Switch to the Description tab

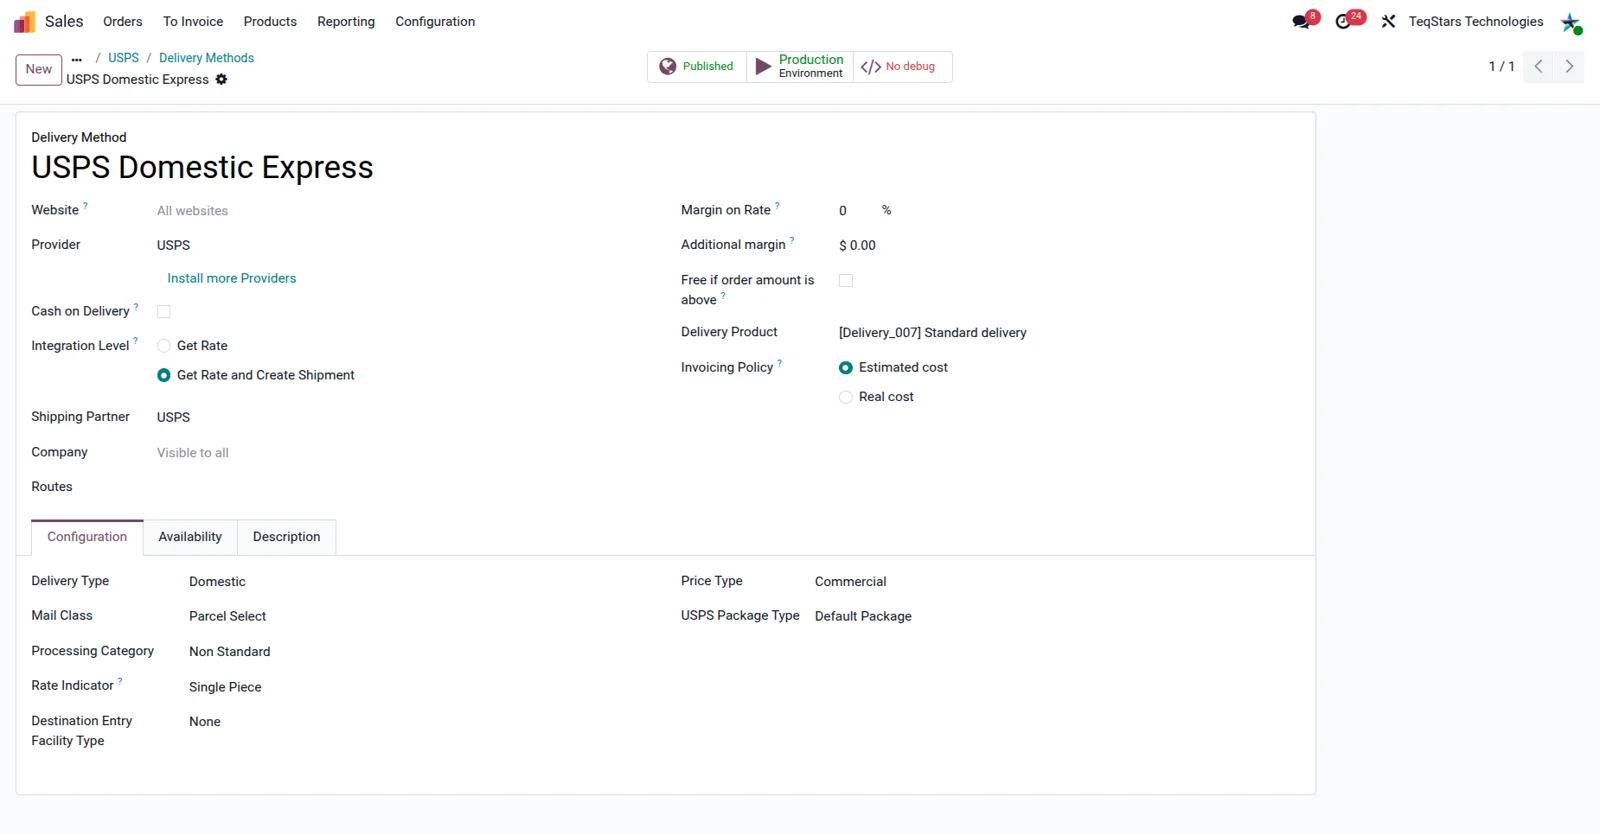point(287,537)
